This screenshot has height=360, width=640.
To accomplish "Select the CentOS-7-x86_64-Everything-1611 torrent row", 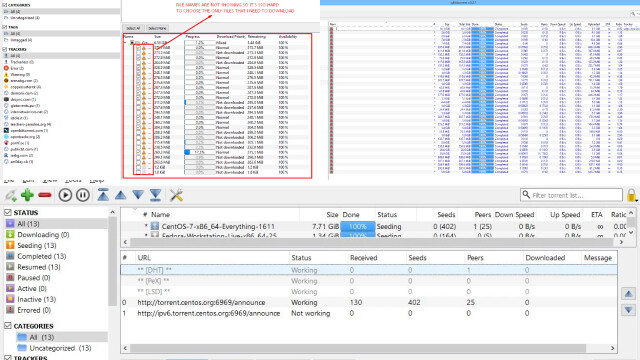I will [373, 226].
